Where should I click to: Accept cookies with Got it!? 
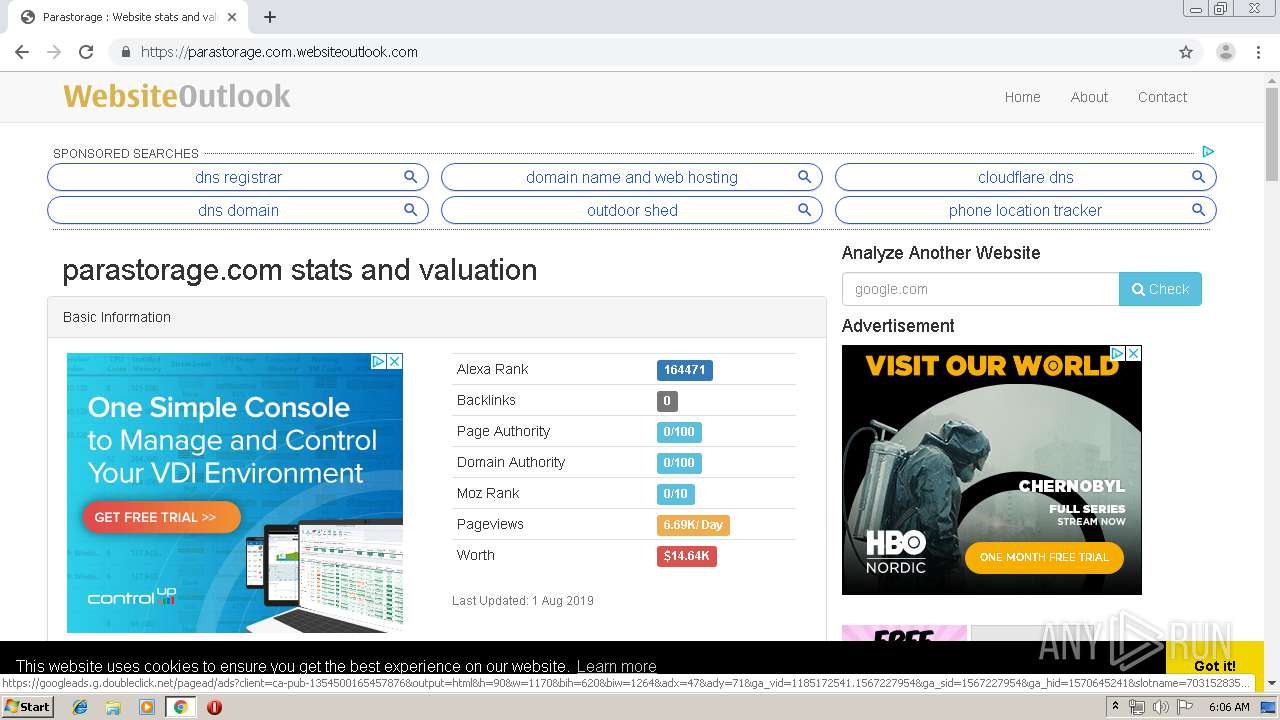(1214, 666)
